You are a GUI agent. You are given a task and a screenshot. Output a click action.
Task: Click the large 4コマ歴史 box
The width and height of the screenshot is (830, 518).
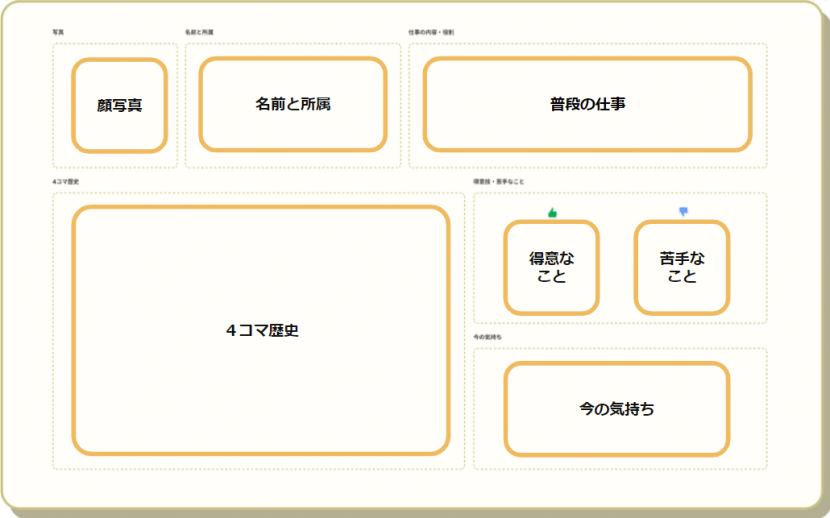(261, 330)
